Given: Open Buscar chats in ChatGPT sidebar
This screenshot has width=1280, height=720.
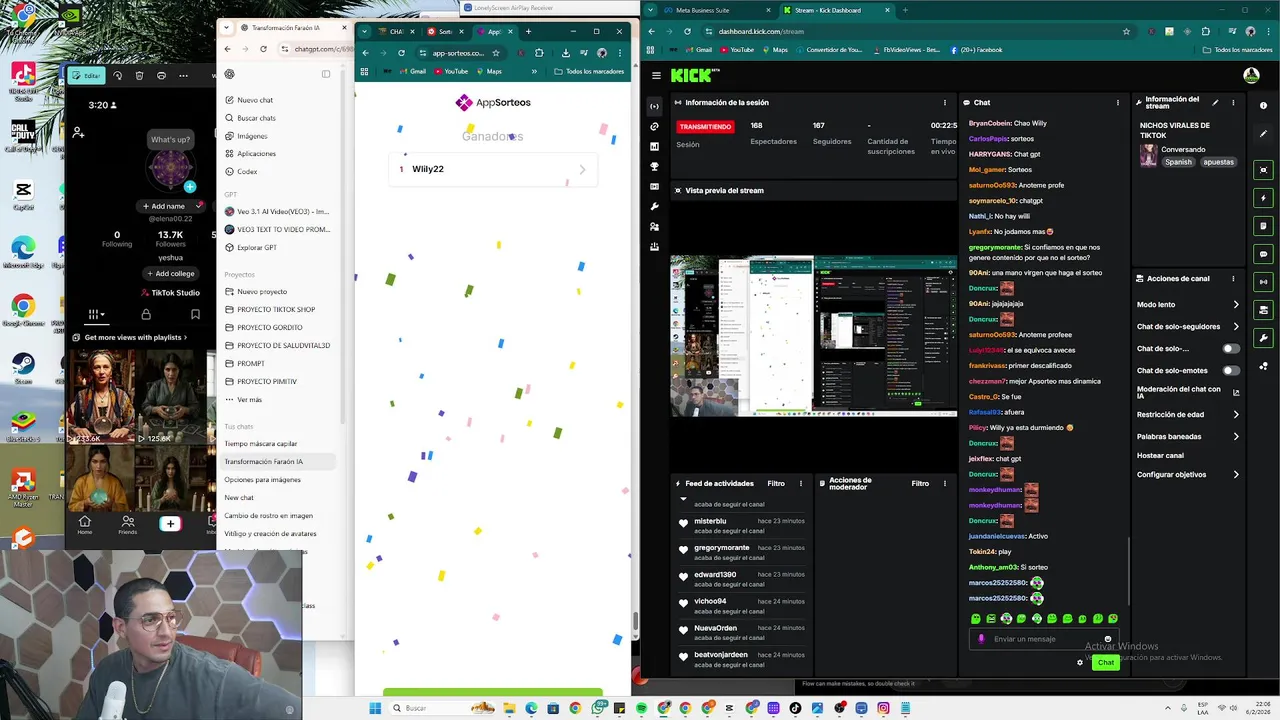Looking at the screenshot, I should (x=256, y=118).
